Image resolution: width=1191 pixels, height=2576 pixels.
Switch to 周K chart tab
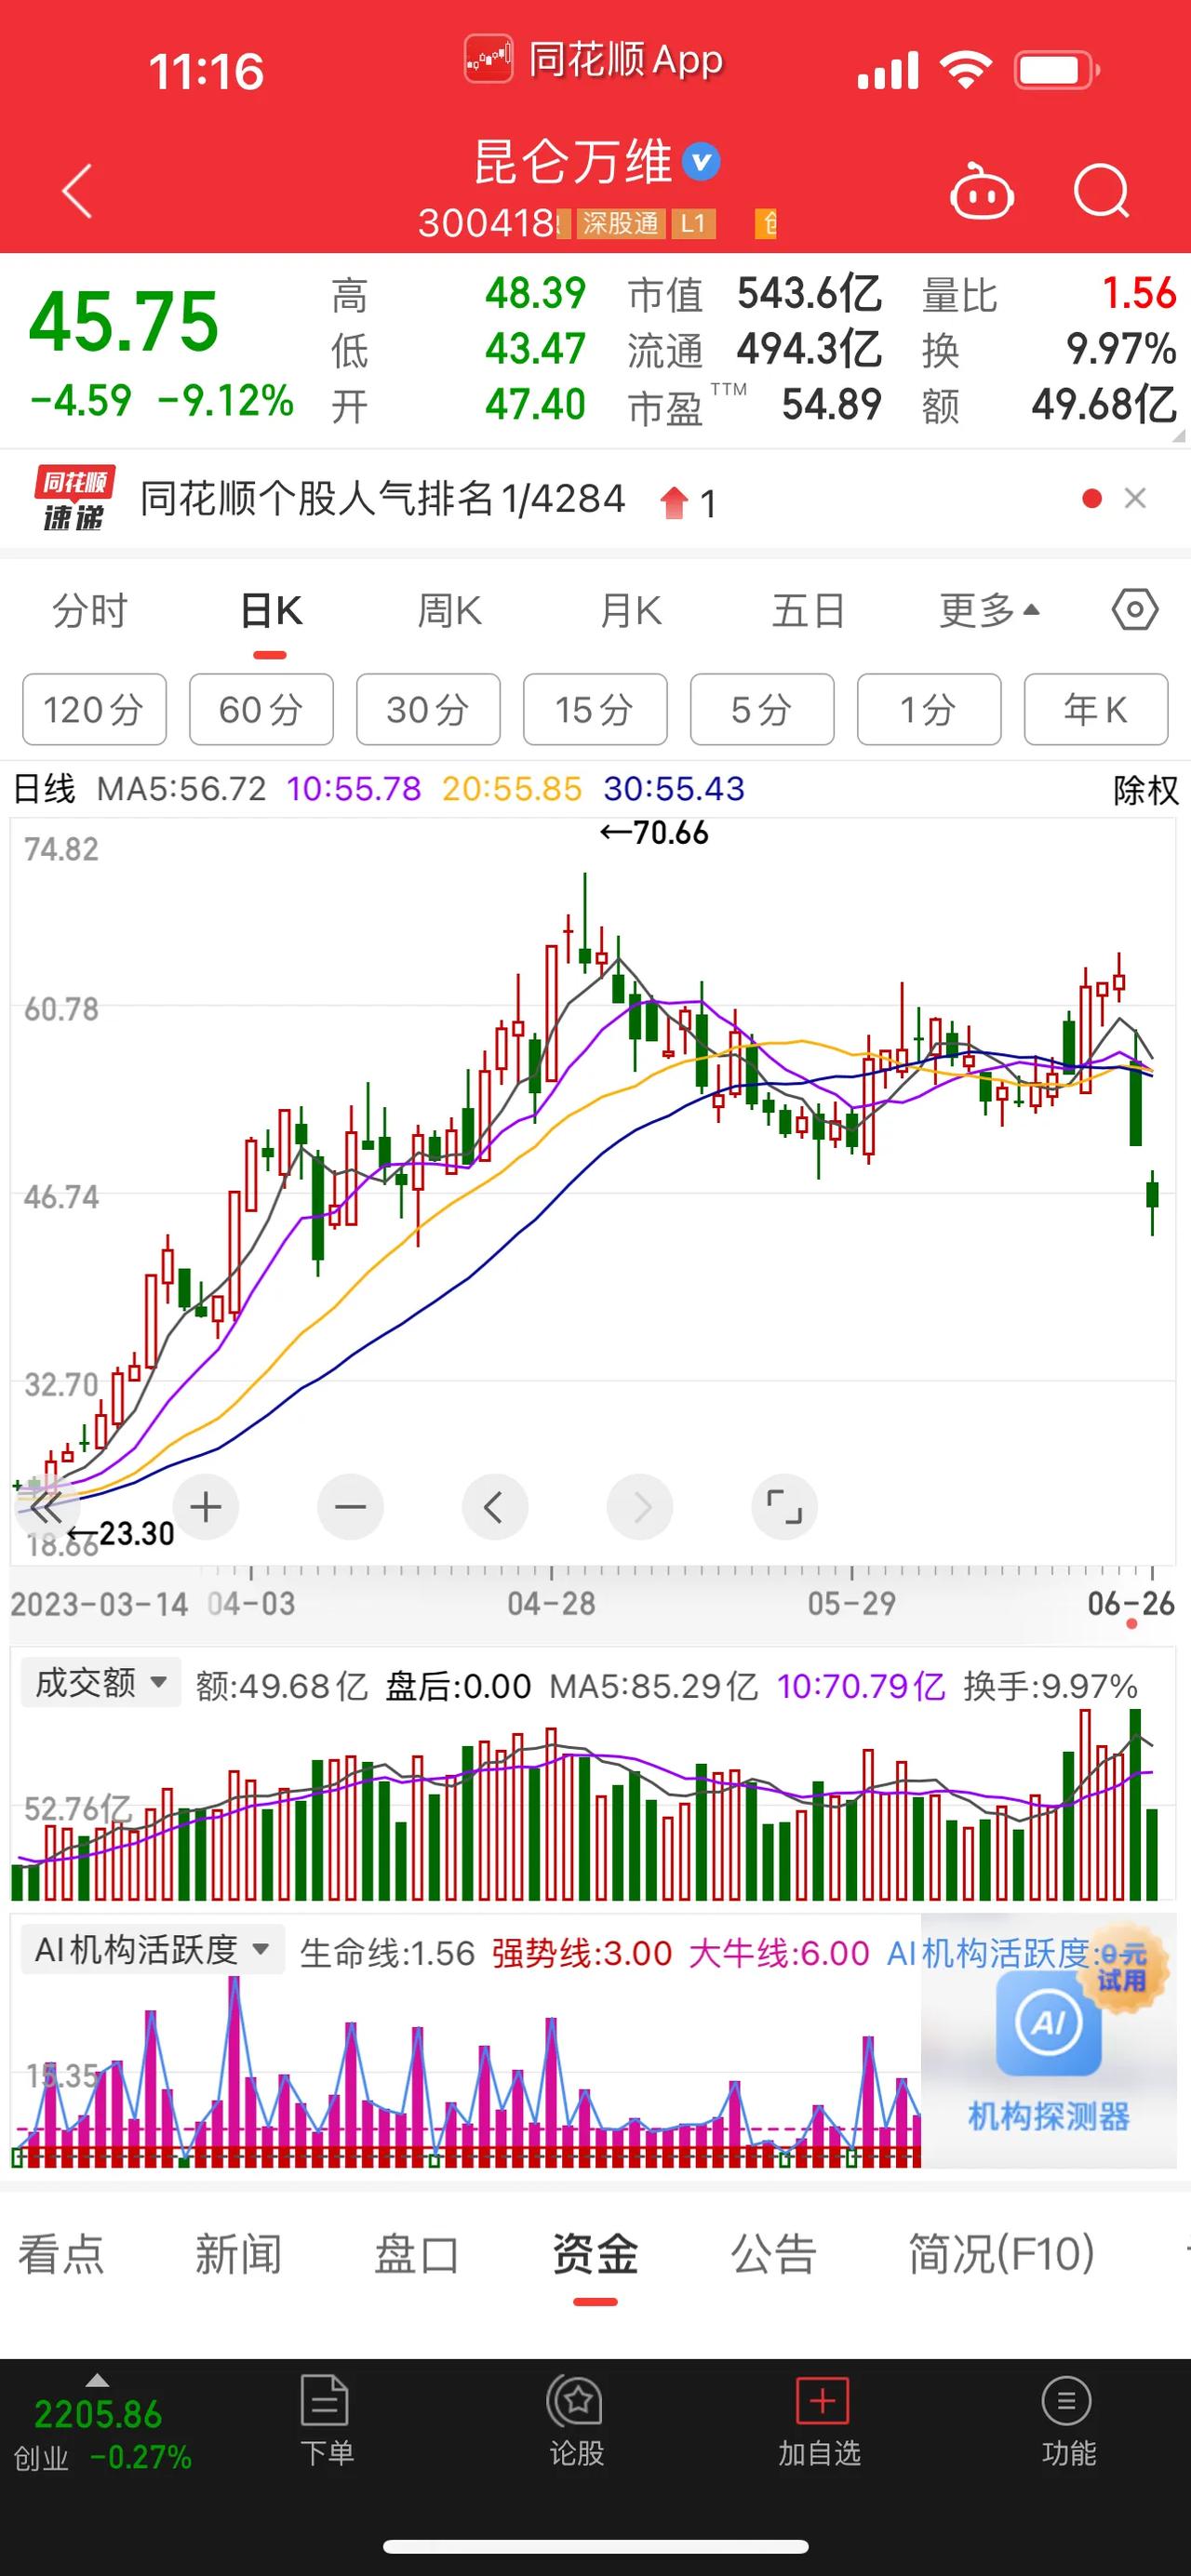pos(450,610)
